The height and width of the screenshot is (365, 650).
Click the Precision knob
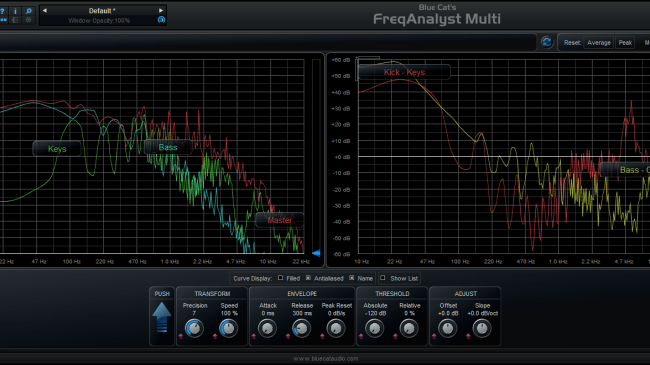point(194,328)
